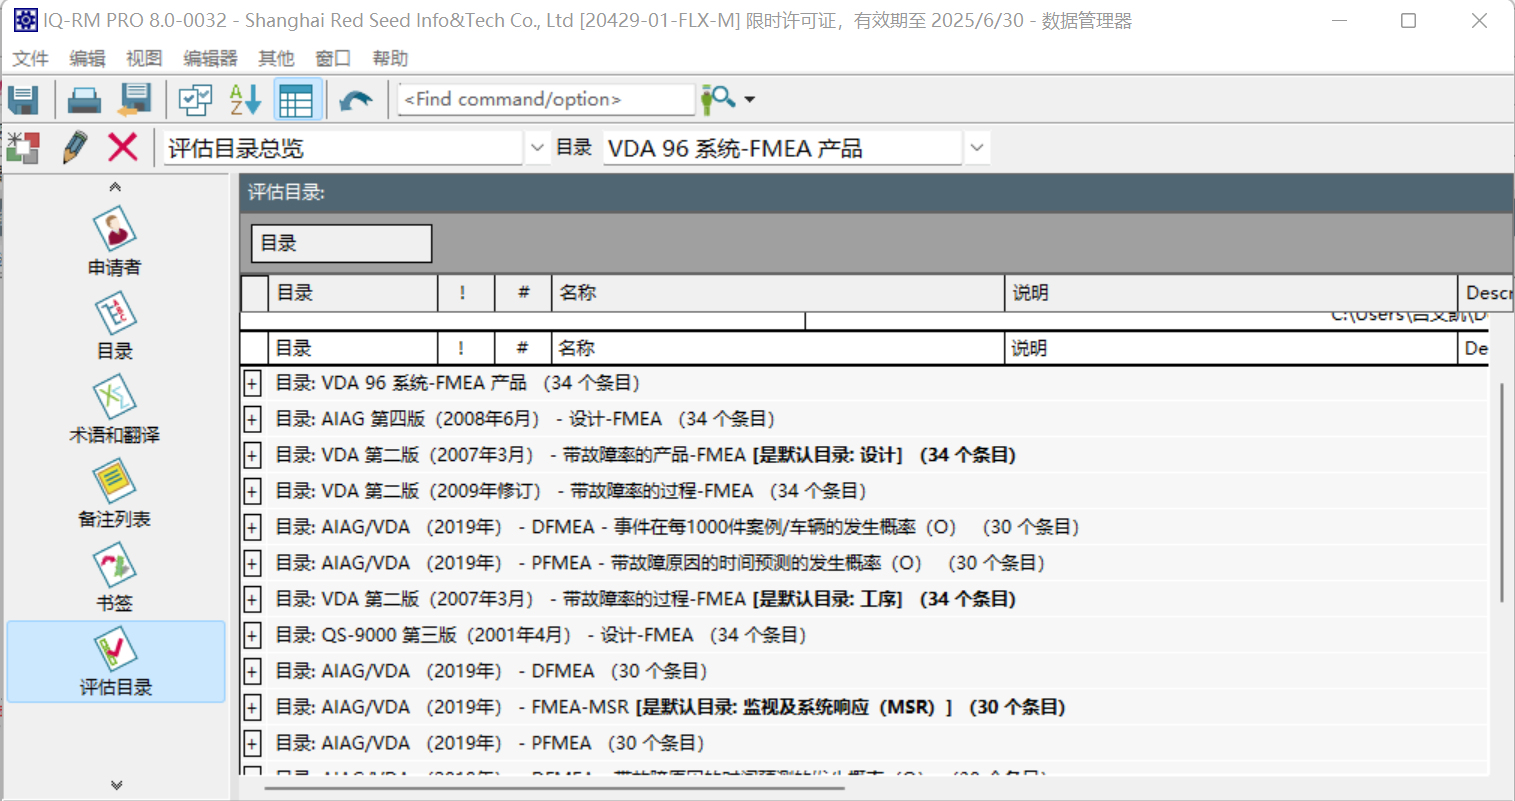Open the 视图 menu
This screenshot has width=1515, height=801.
click(144, 58)
